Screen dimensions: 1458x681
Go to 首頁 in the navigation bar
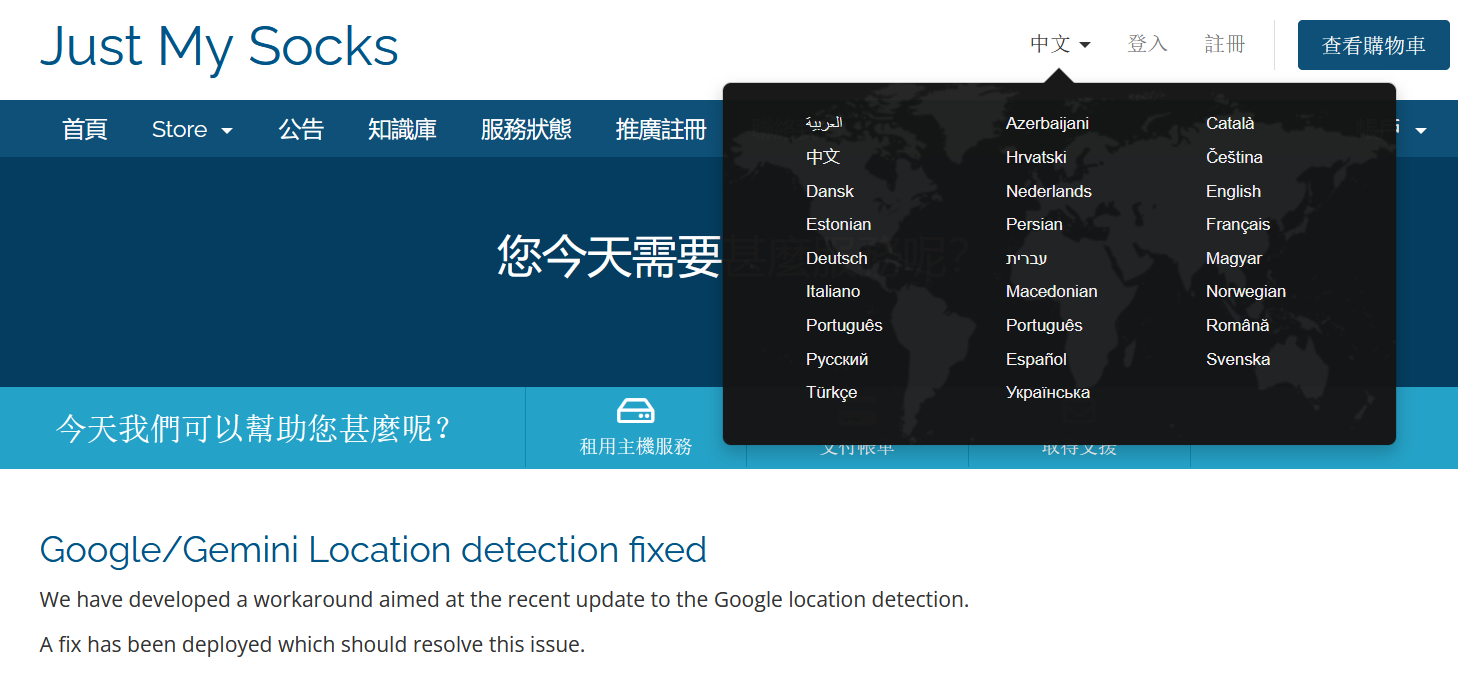[85, 130]
